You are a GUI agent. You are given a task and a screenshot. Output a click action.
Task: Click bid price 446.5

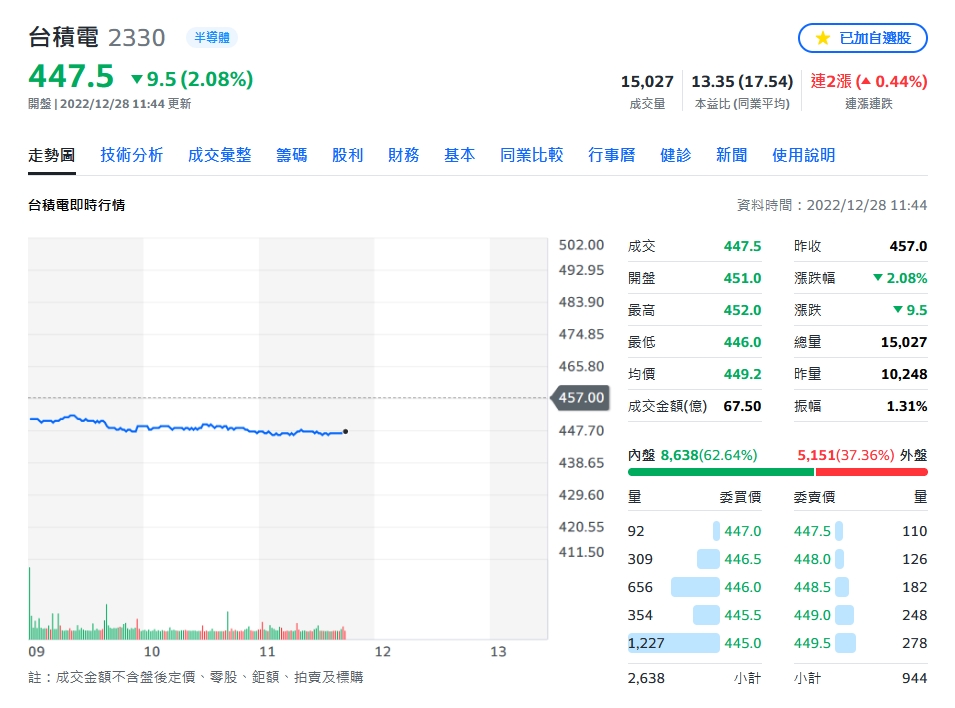click(x=742, y=559)
